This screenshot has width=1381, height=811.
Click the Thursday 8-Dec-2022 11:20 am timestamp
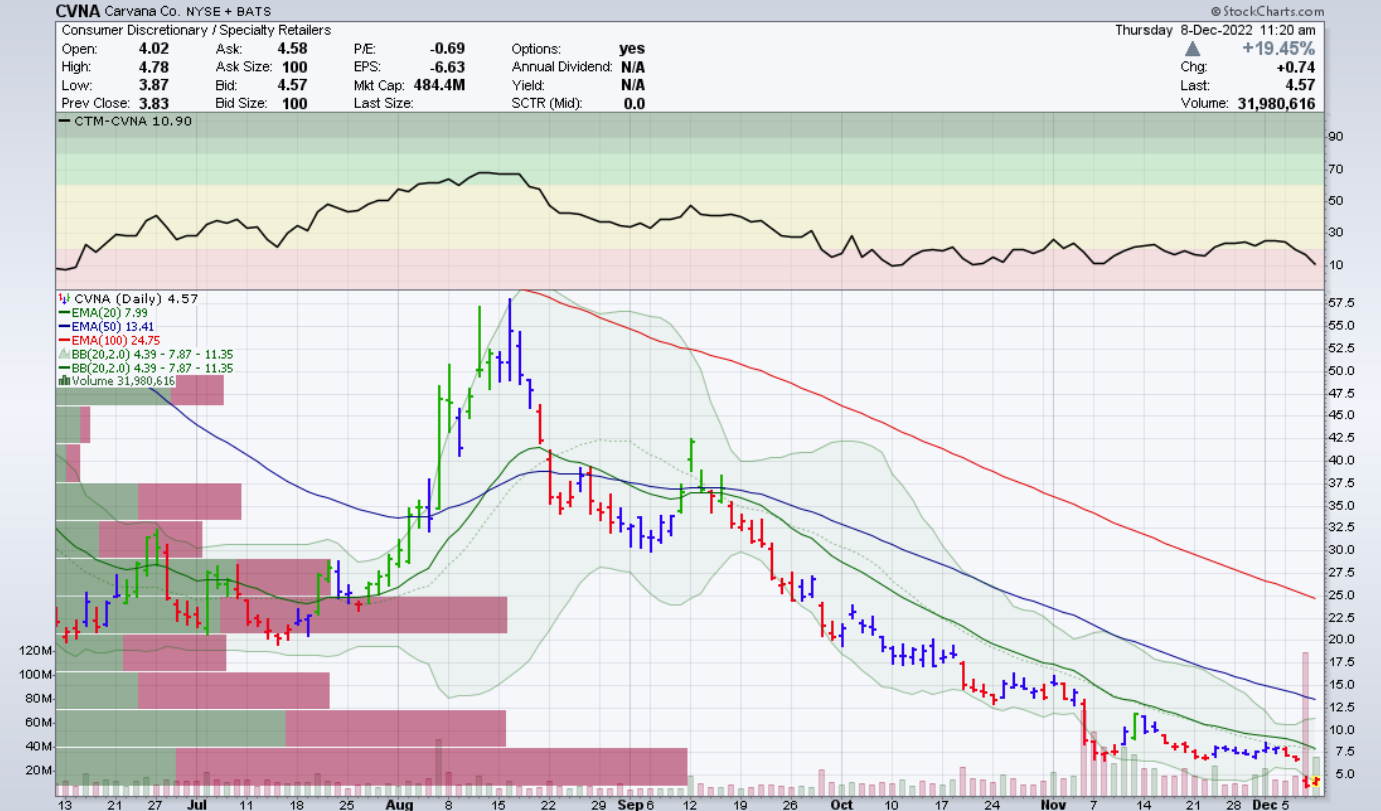tap(1216, 30)
